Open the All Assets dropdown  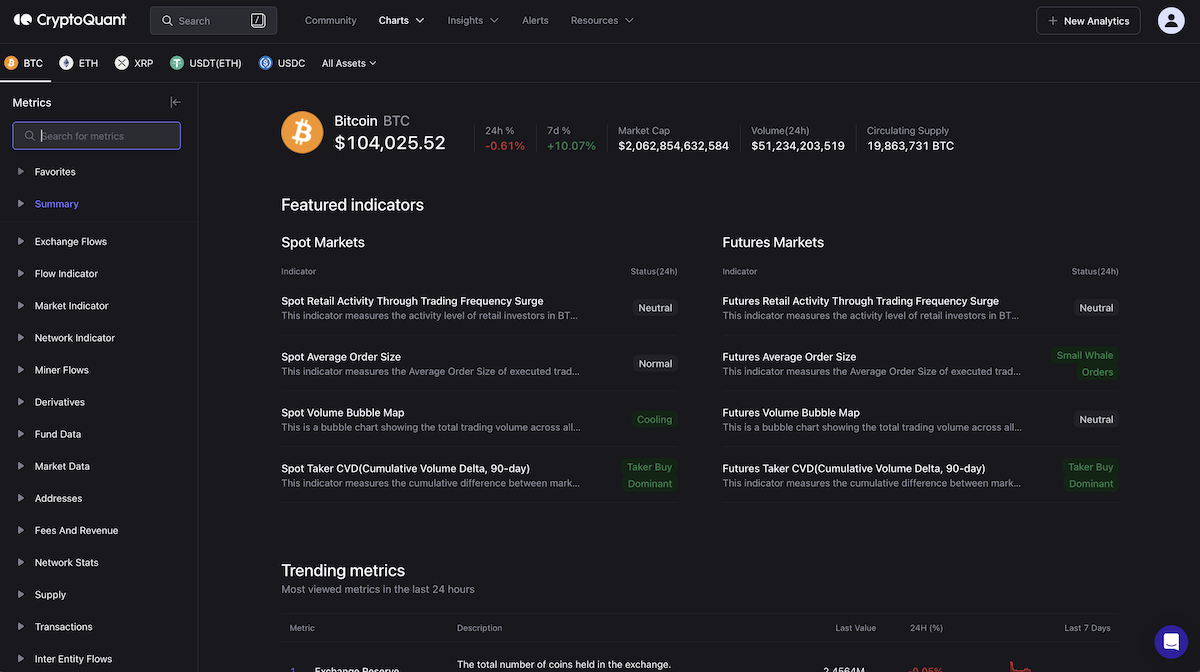[349, 63]
